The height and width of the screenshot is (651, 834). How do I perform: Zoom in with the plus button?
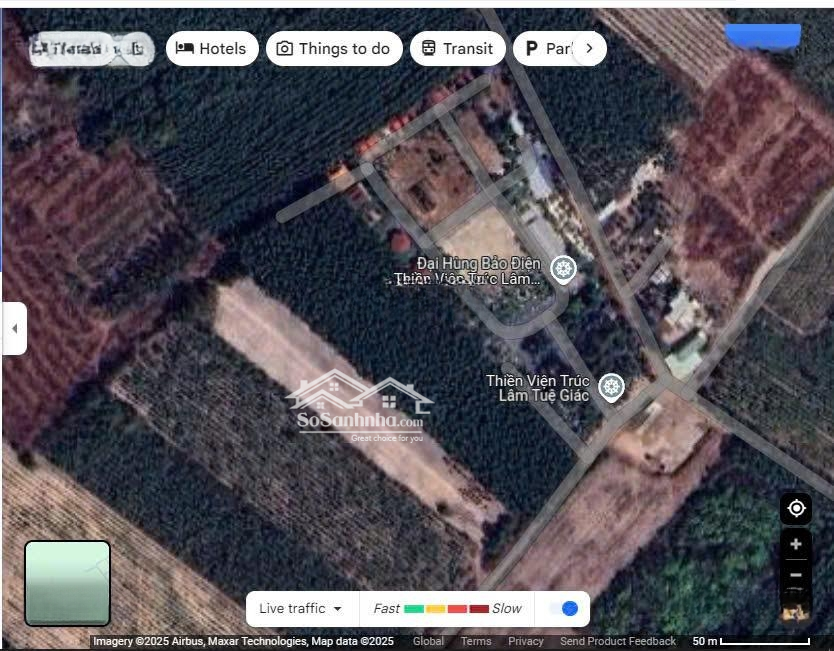pyautogui.click(x=796, y=545)
